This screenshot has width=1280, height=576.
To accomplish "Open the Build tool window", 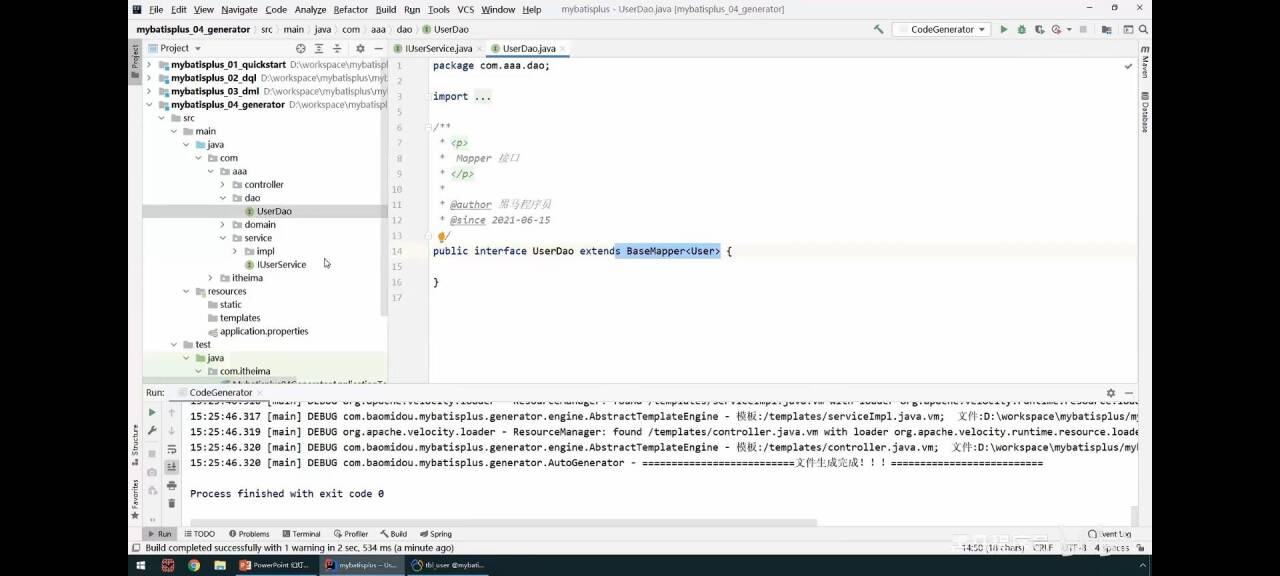I will (x=394, y=534).
